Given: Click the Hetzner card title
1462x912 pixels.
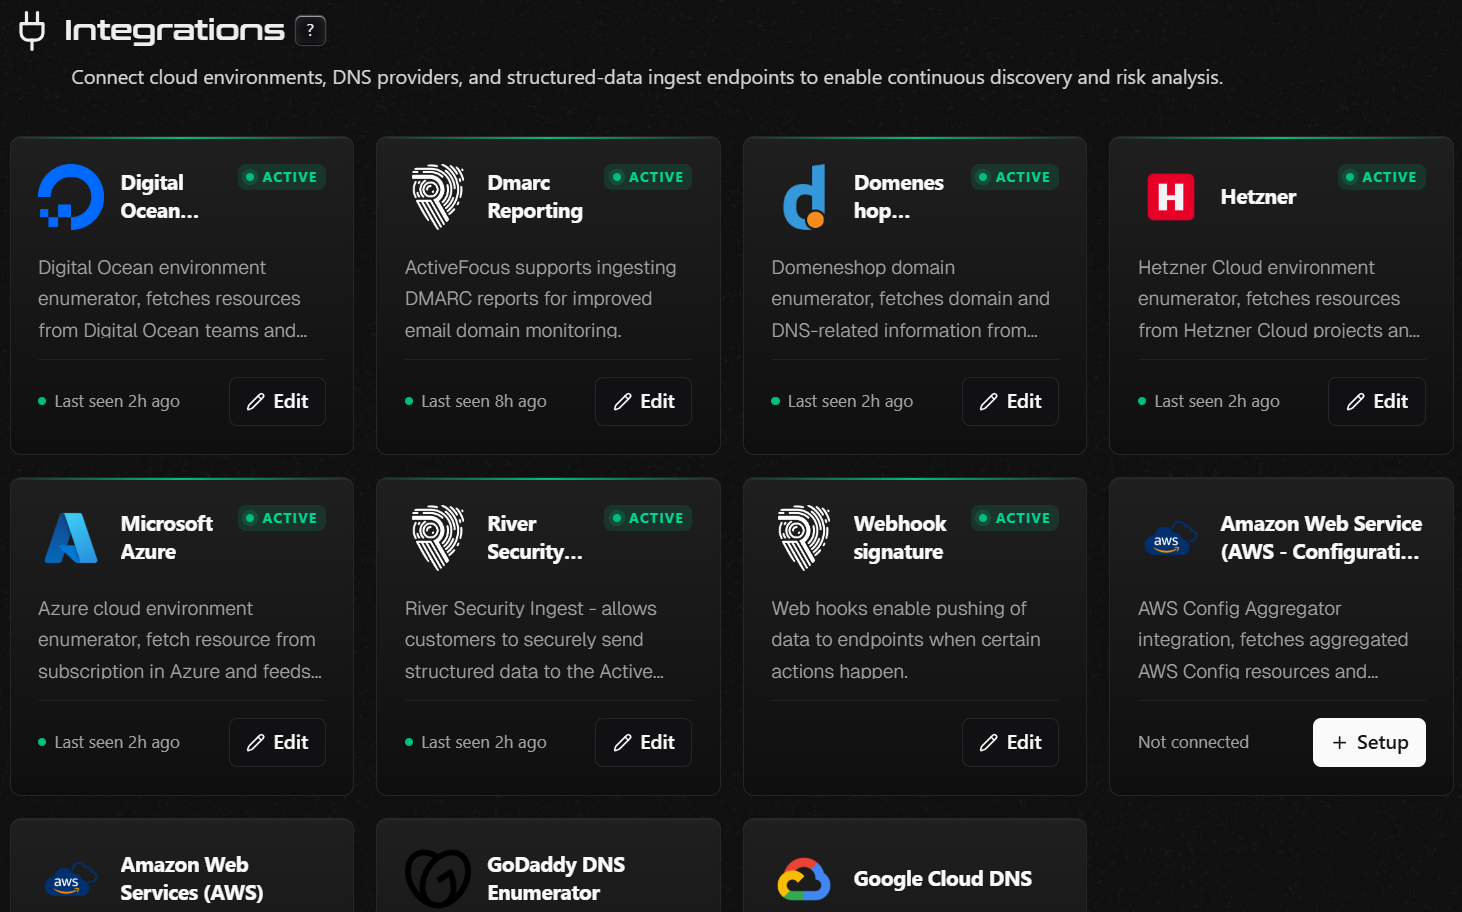Looking at the screenshot, I should (1258, 197).
